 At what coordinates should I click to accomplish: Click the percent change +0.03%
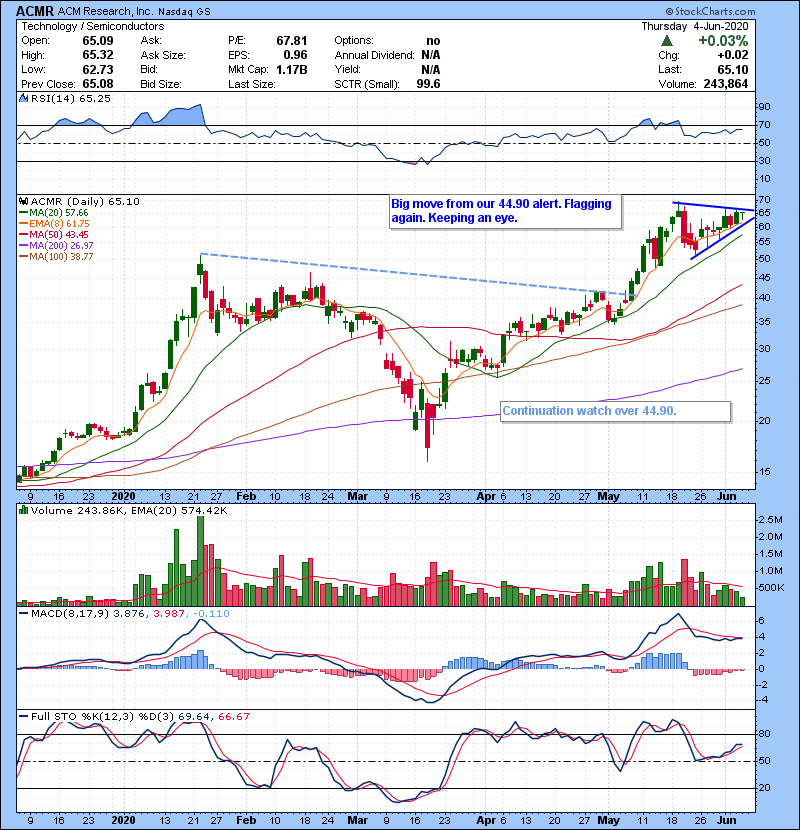click(x=723, y=41)
